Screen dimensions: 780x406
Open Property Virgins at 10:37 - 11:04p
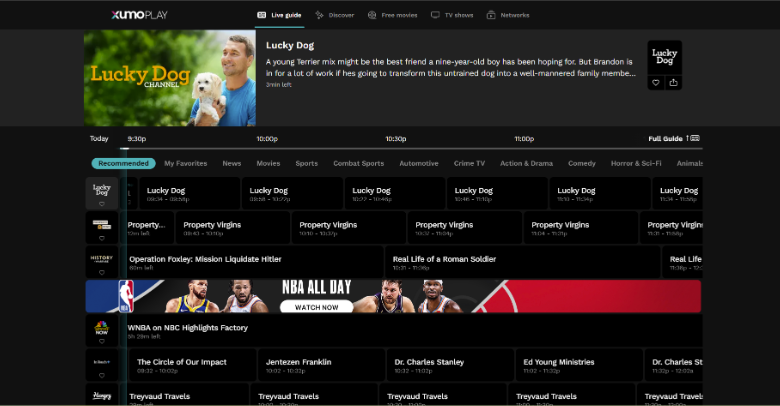pos(465,228)
